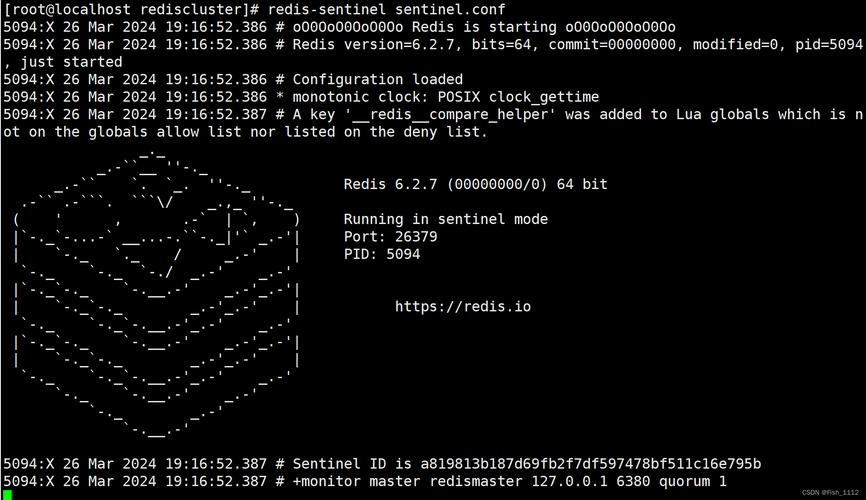Click the green terminal cursor block

[x=7, y=494]
